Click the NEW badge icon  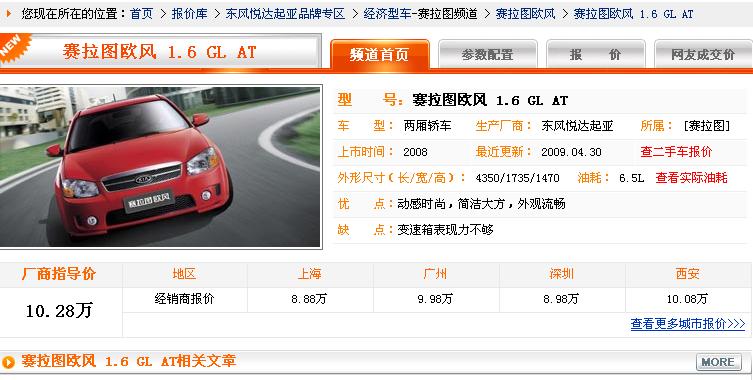pos(15,49)
